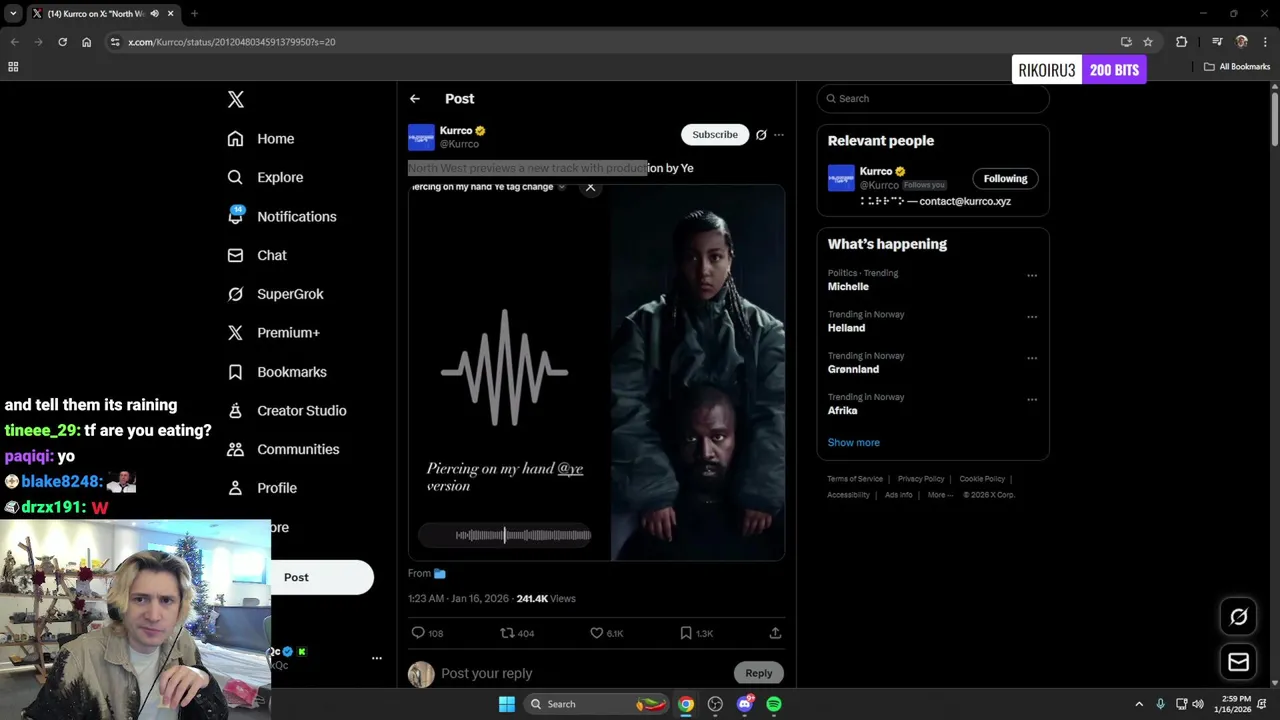Open the Cookie Policy link

coord(982,479)
